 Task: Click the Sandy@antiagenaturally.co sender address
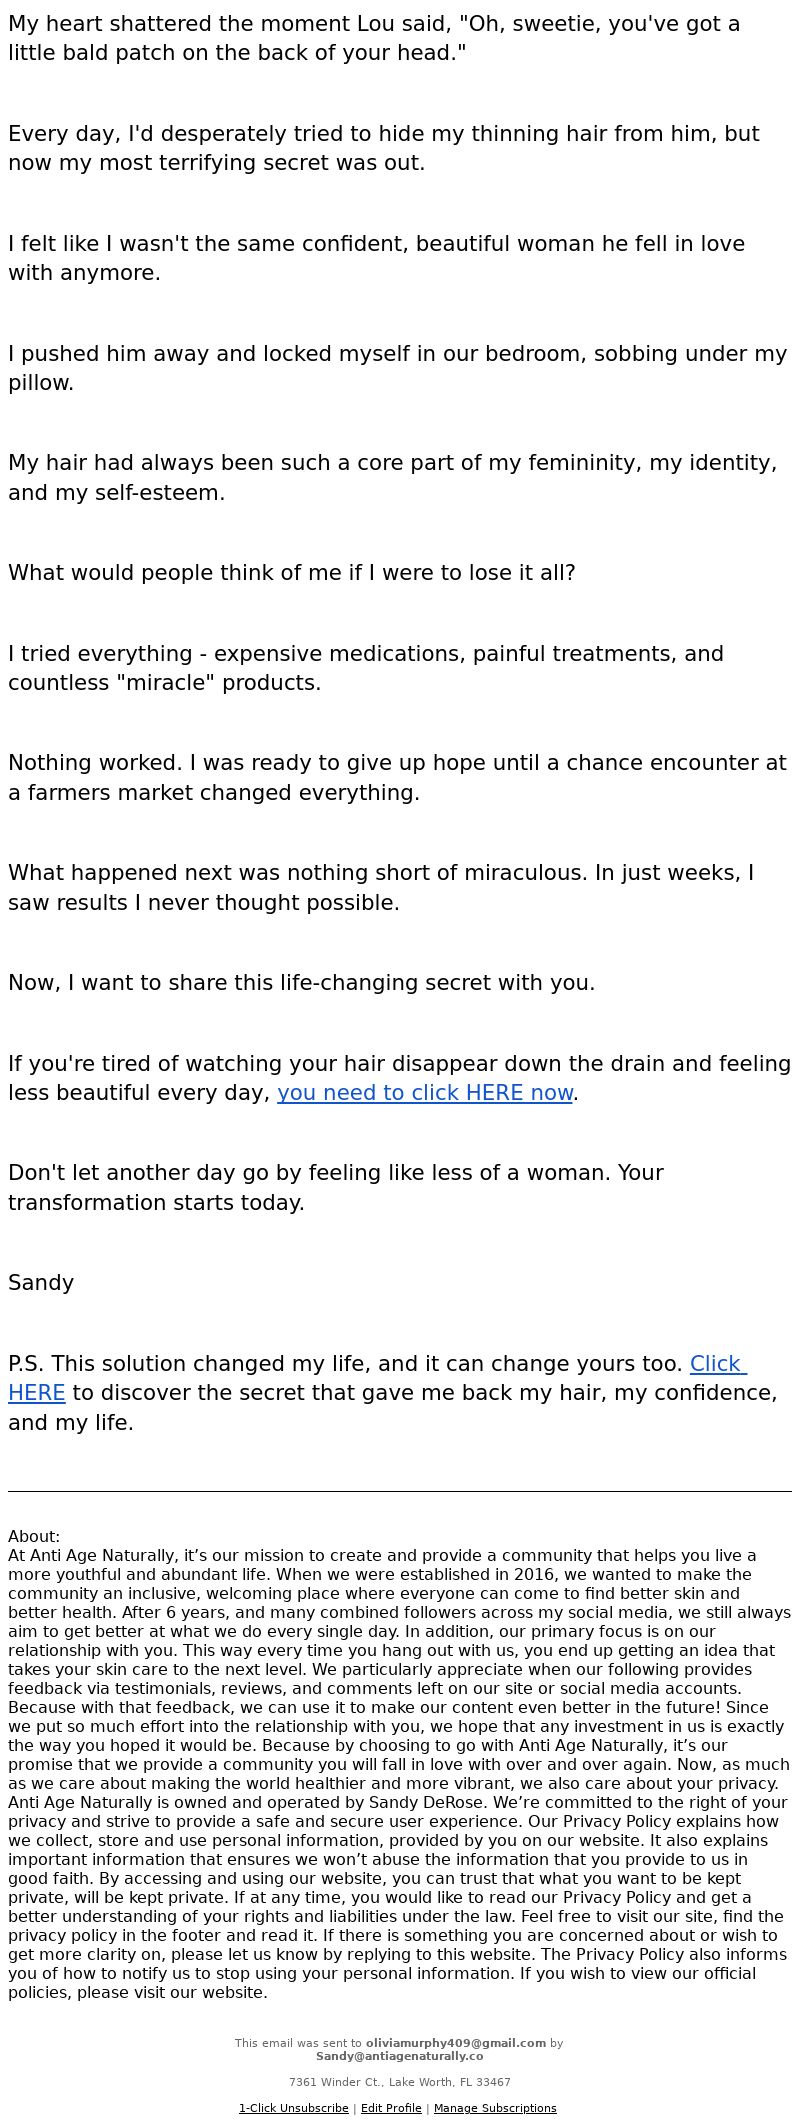[x=400, y=2056]
